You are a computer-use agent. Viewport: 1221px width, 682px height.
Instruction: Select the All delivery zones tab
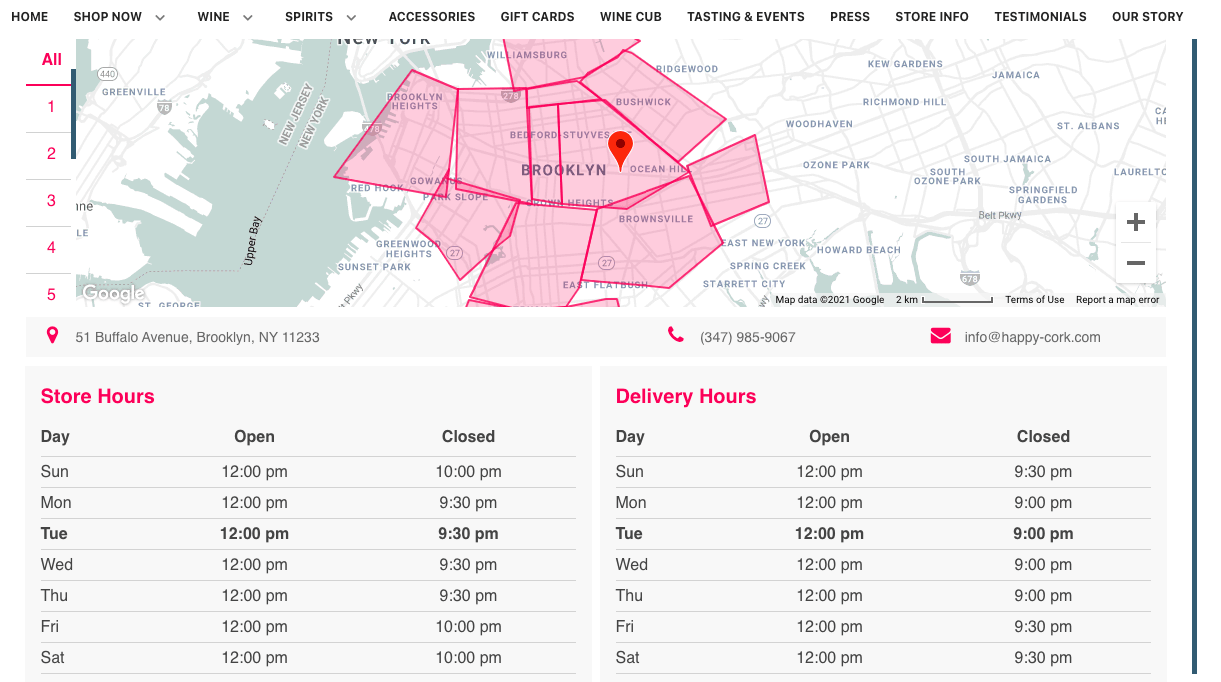click(x=51, y=60)
